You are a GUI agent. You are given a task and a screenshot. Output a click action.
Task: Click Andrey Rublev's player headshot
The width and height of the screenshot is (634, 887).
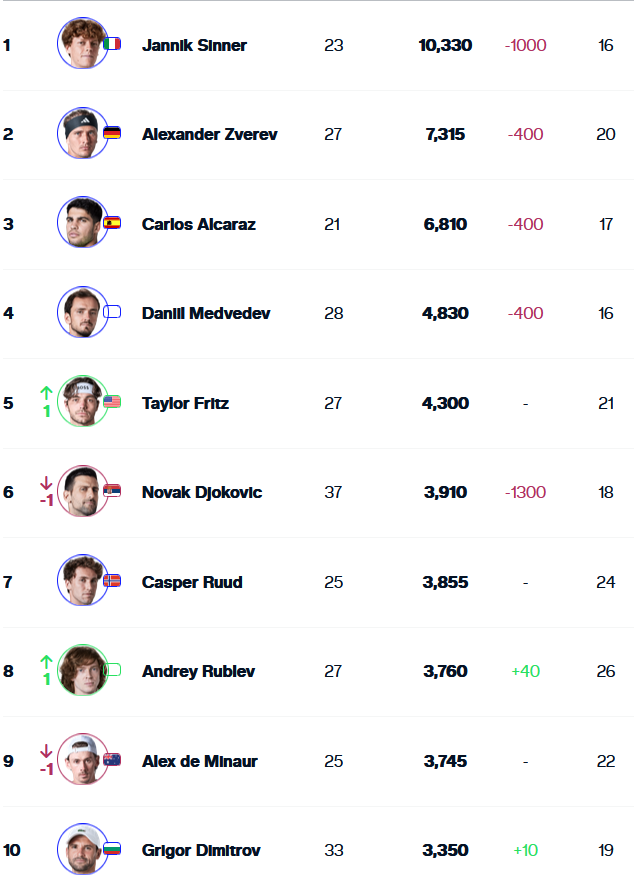(x=82, y=670)
